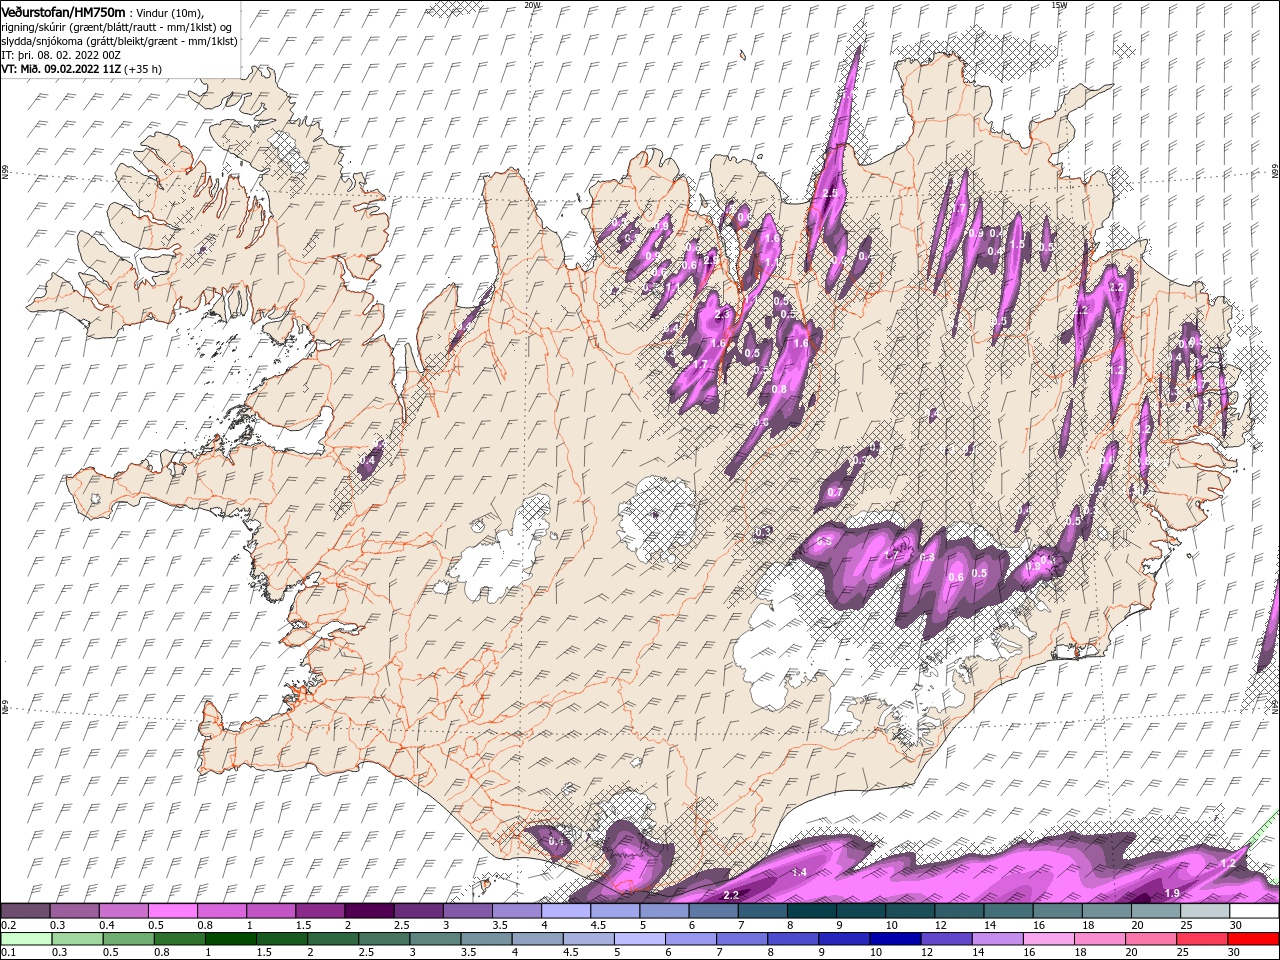Viewport: 1280px width, 960px height.
Task: Click the "rigning/skúrir" description text
Action: coord(33,27)
